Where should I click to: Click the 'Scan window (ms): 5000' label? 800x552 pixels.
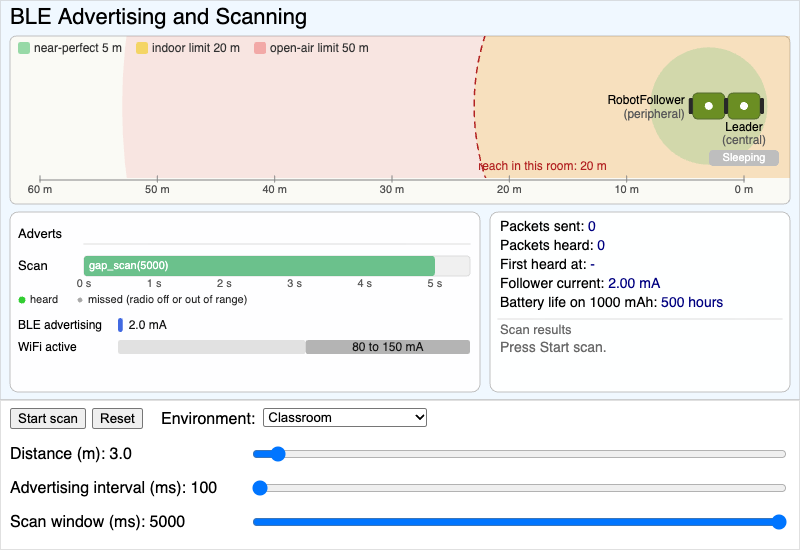[x=97, y=522]
